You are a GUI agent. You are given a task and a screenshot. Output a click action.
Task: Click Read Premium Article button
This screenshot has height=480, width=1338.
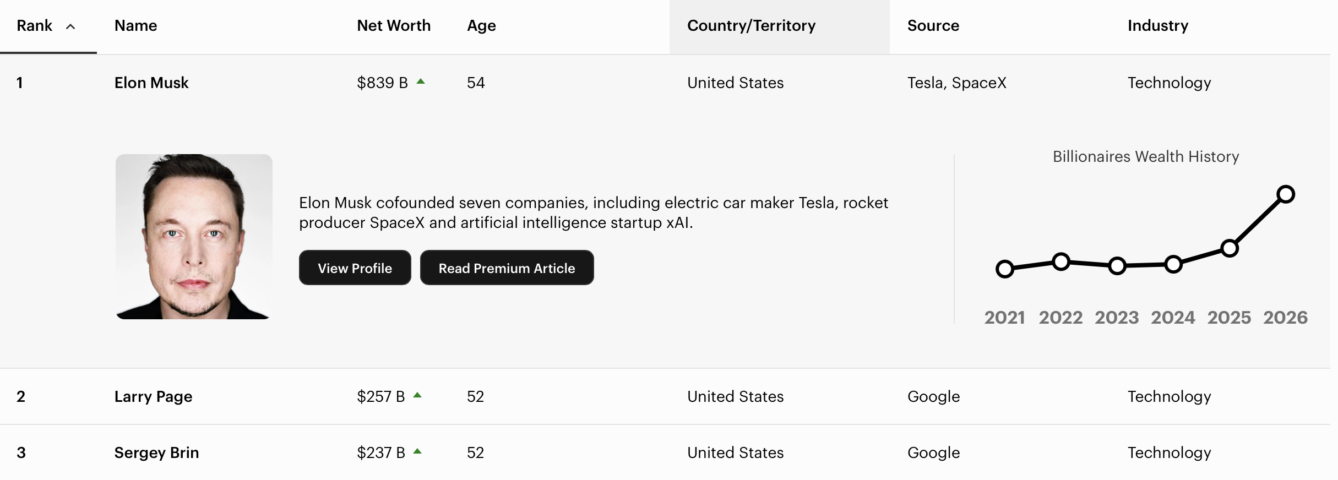click(x=506, y=268)
